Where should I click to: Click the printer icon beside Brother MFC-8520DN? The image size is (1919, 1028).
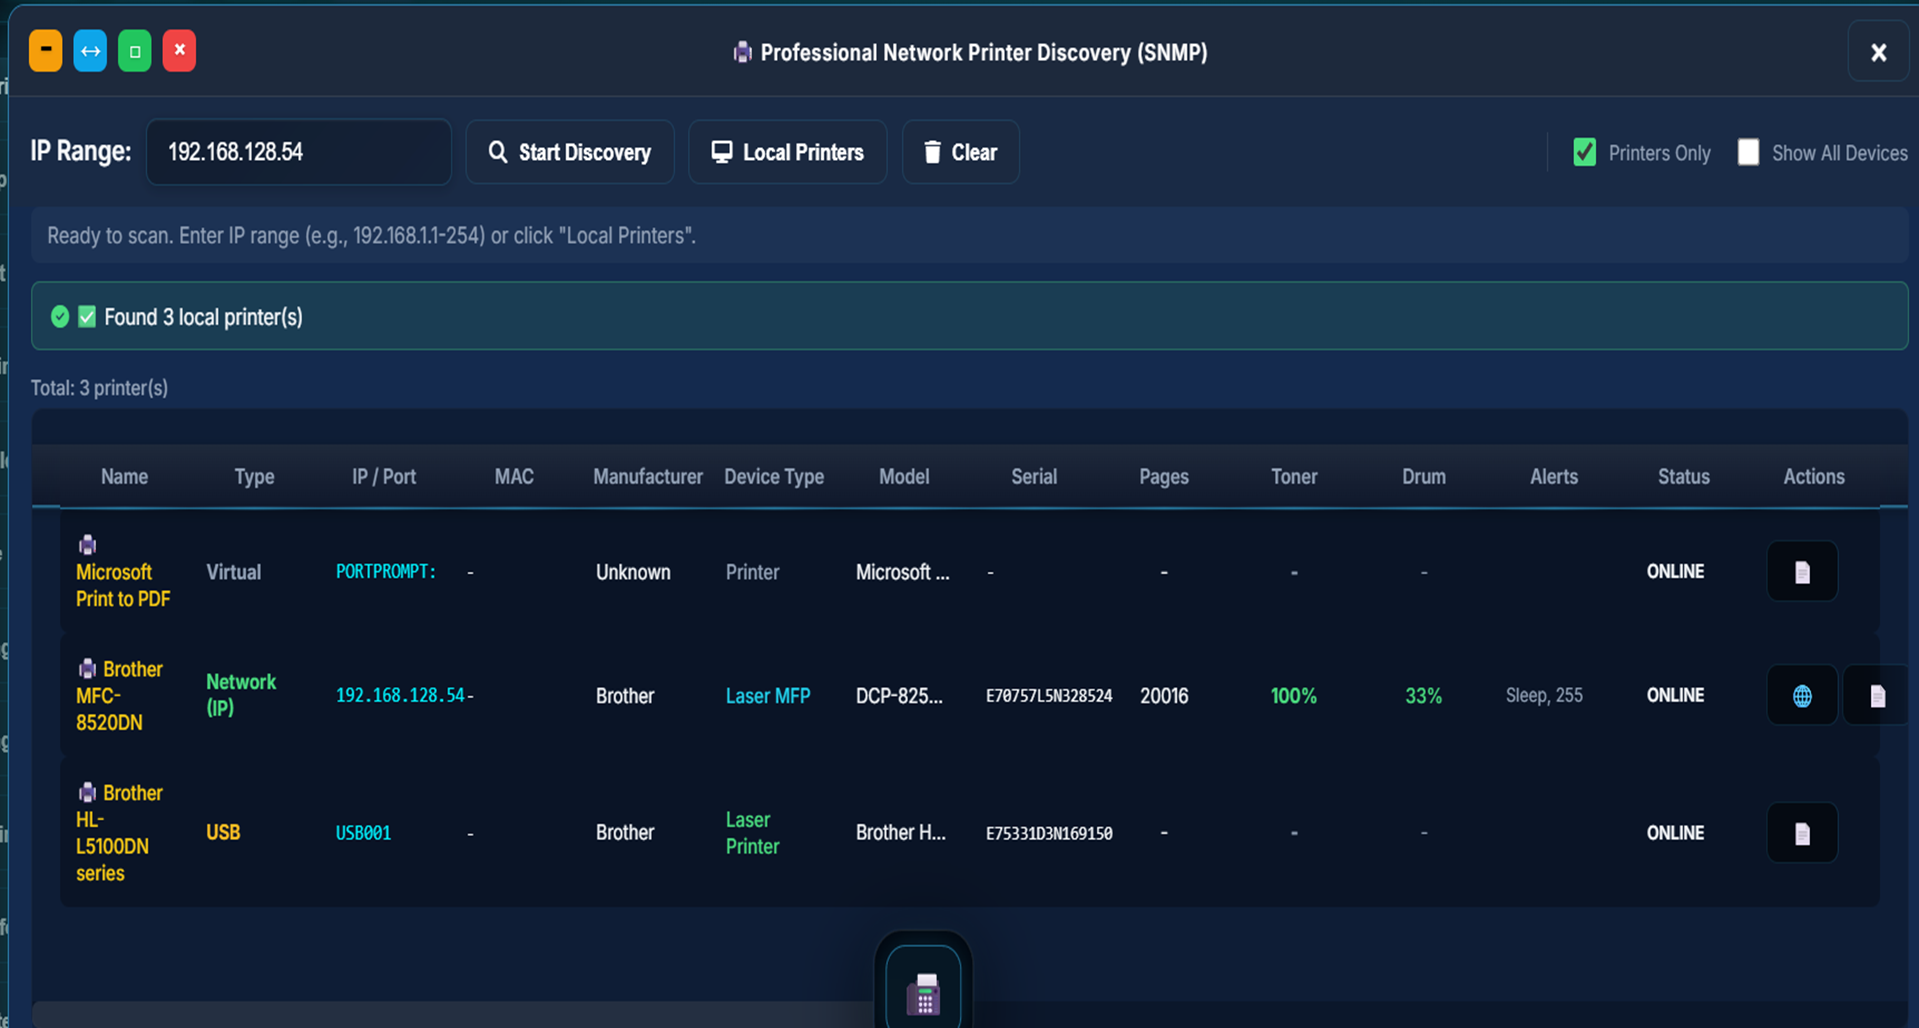pyautogui.click(x=88, y=668)
